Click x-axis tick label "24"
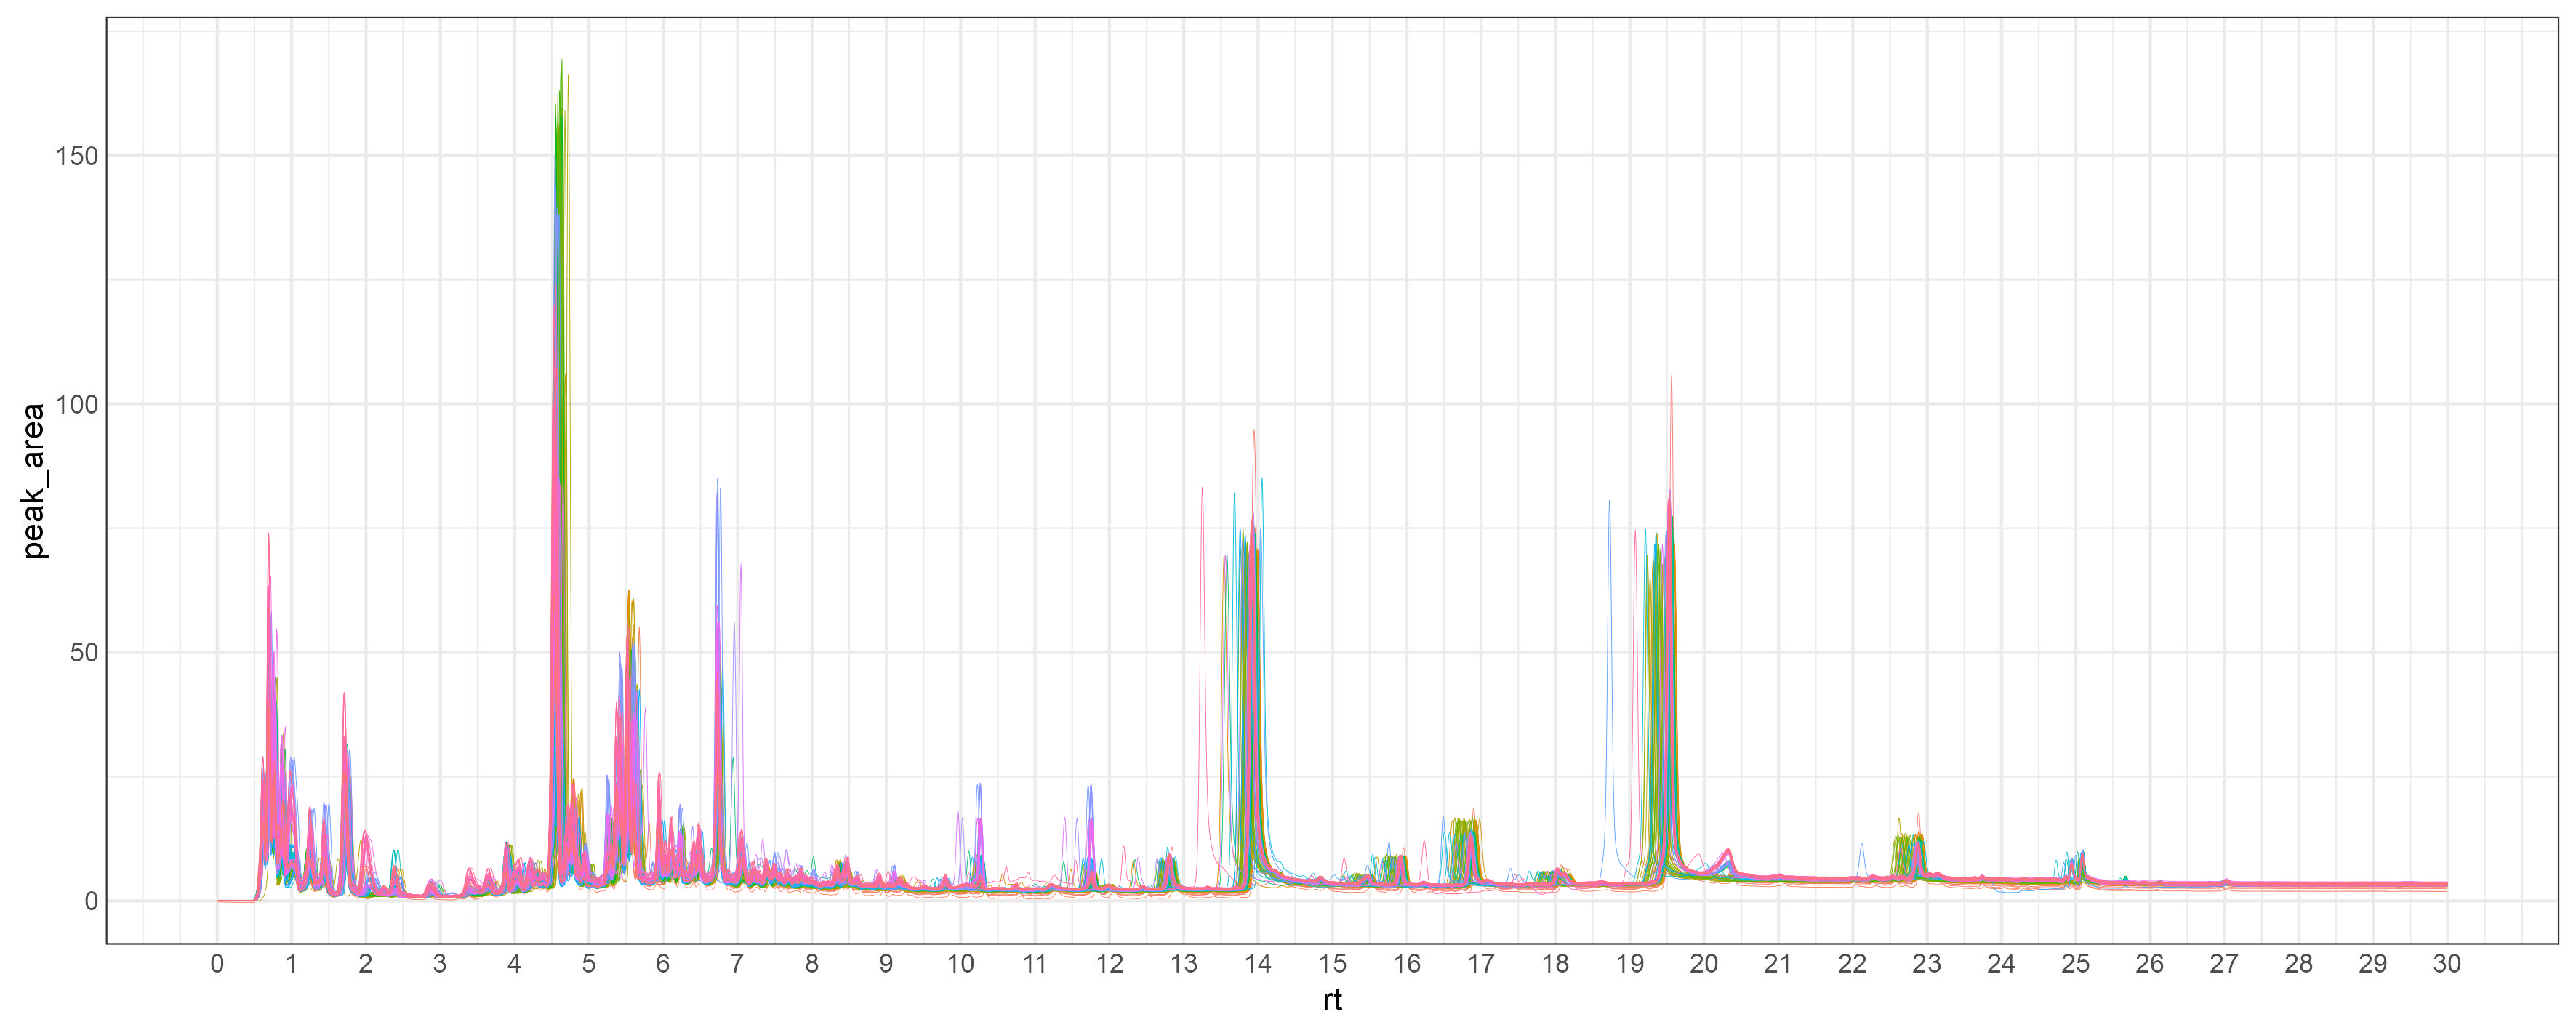 2001,964
